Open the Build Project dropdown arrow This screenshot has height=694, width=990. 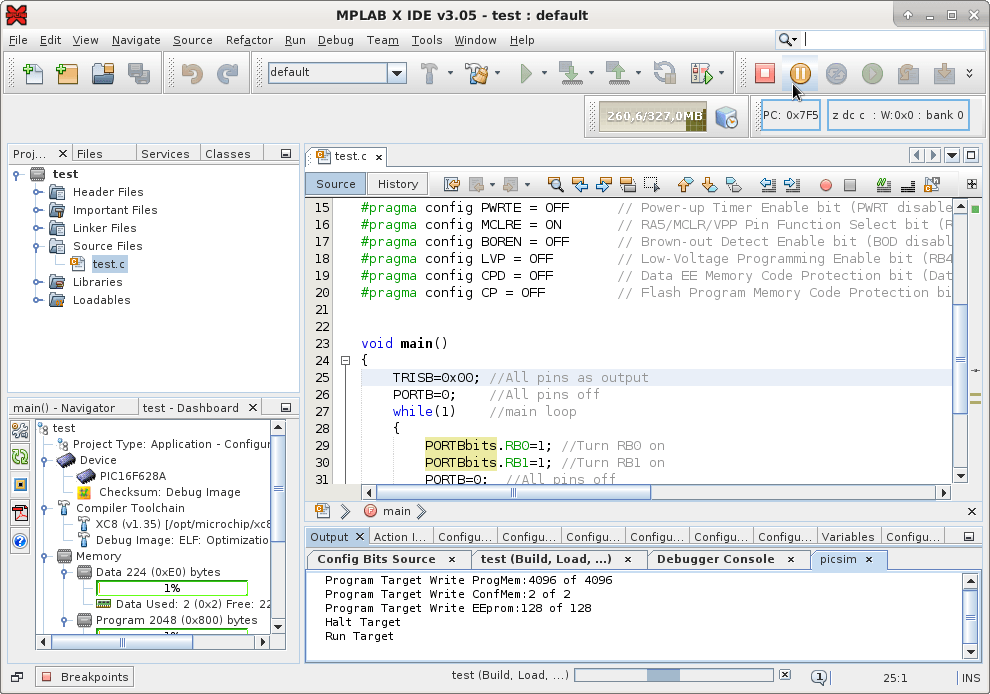(450, 73)
